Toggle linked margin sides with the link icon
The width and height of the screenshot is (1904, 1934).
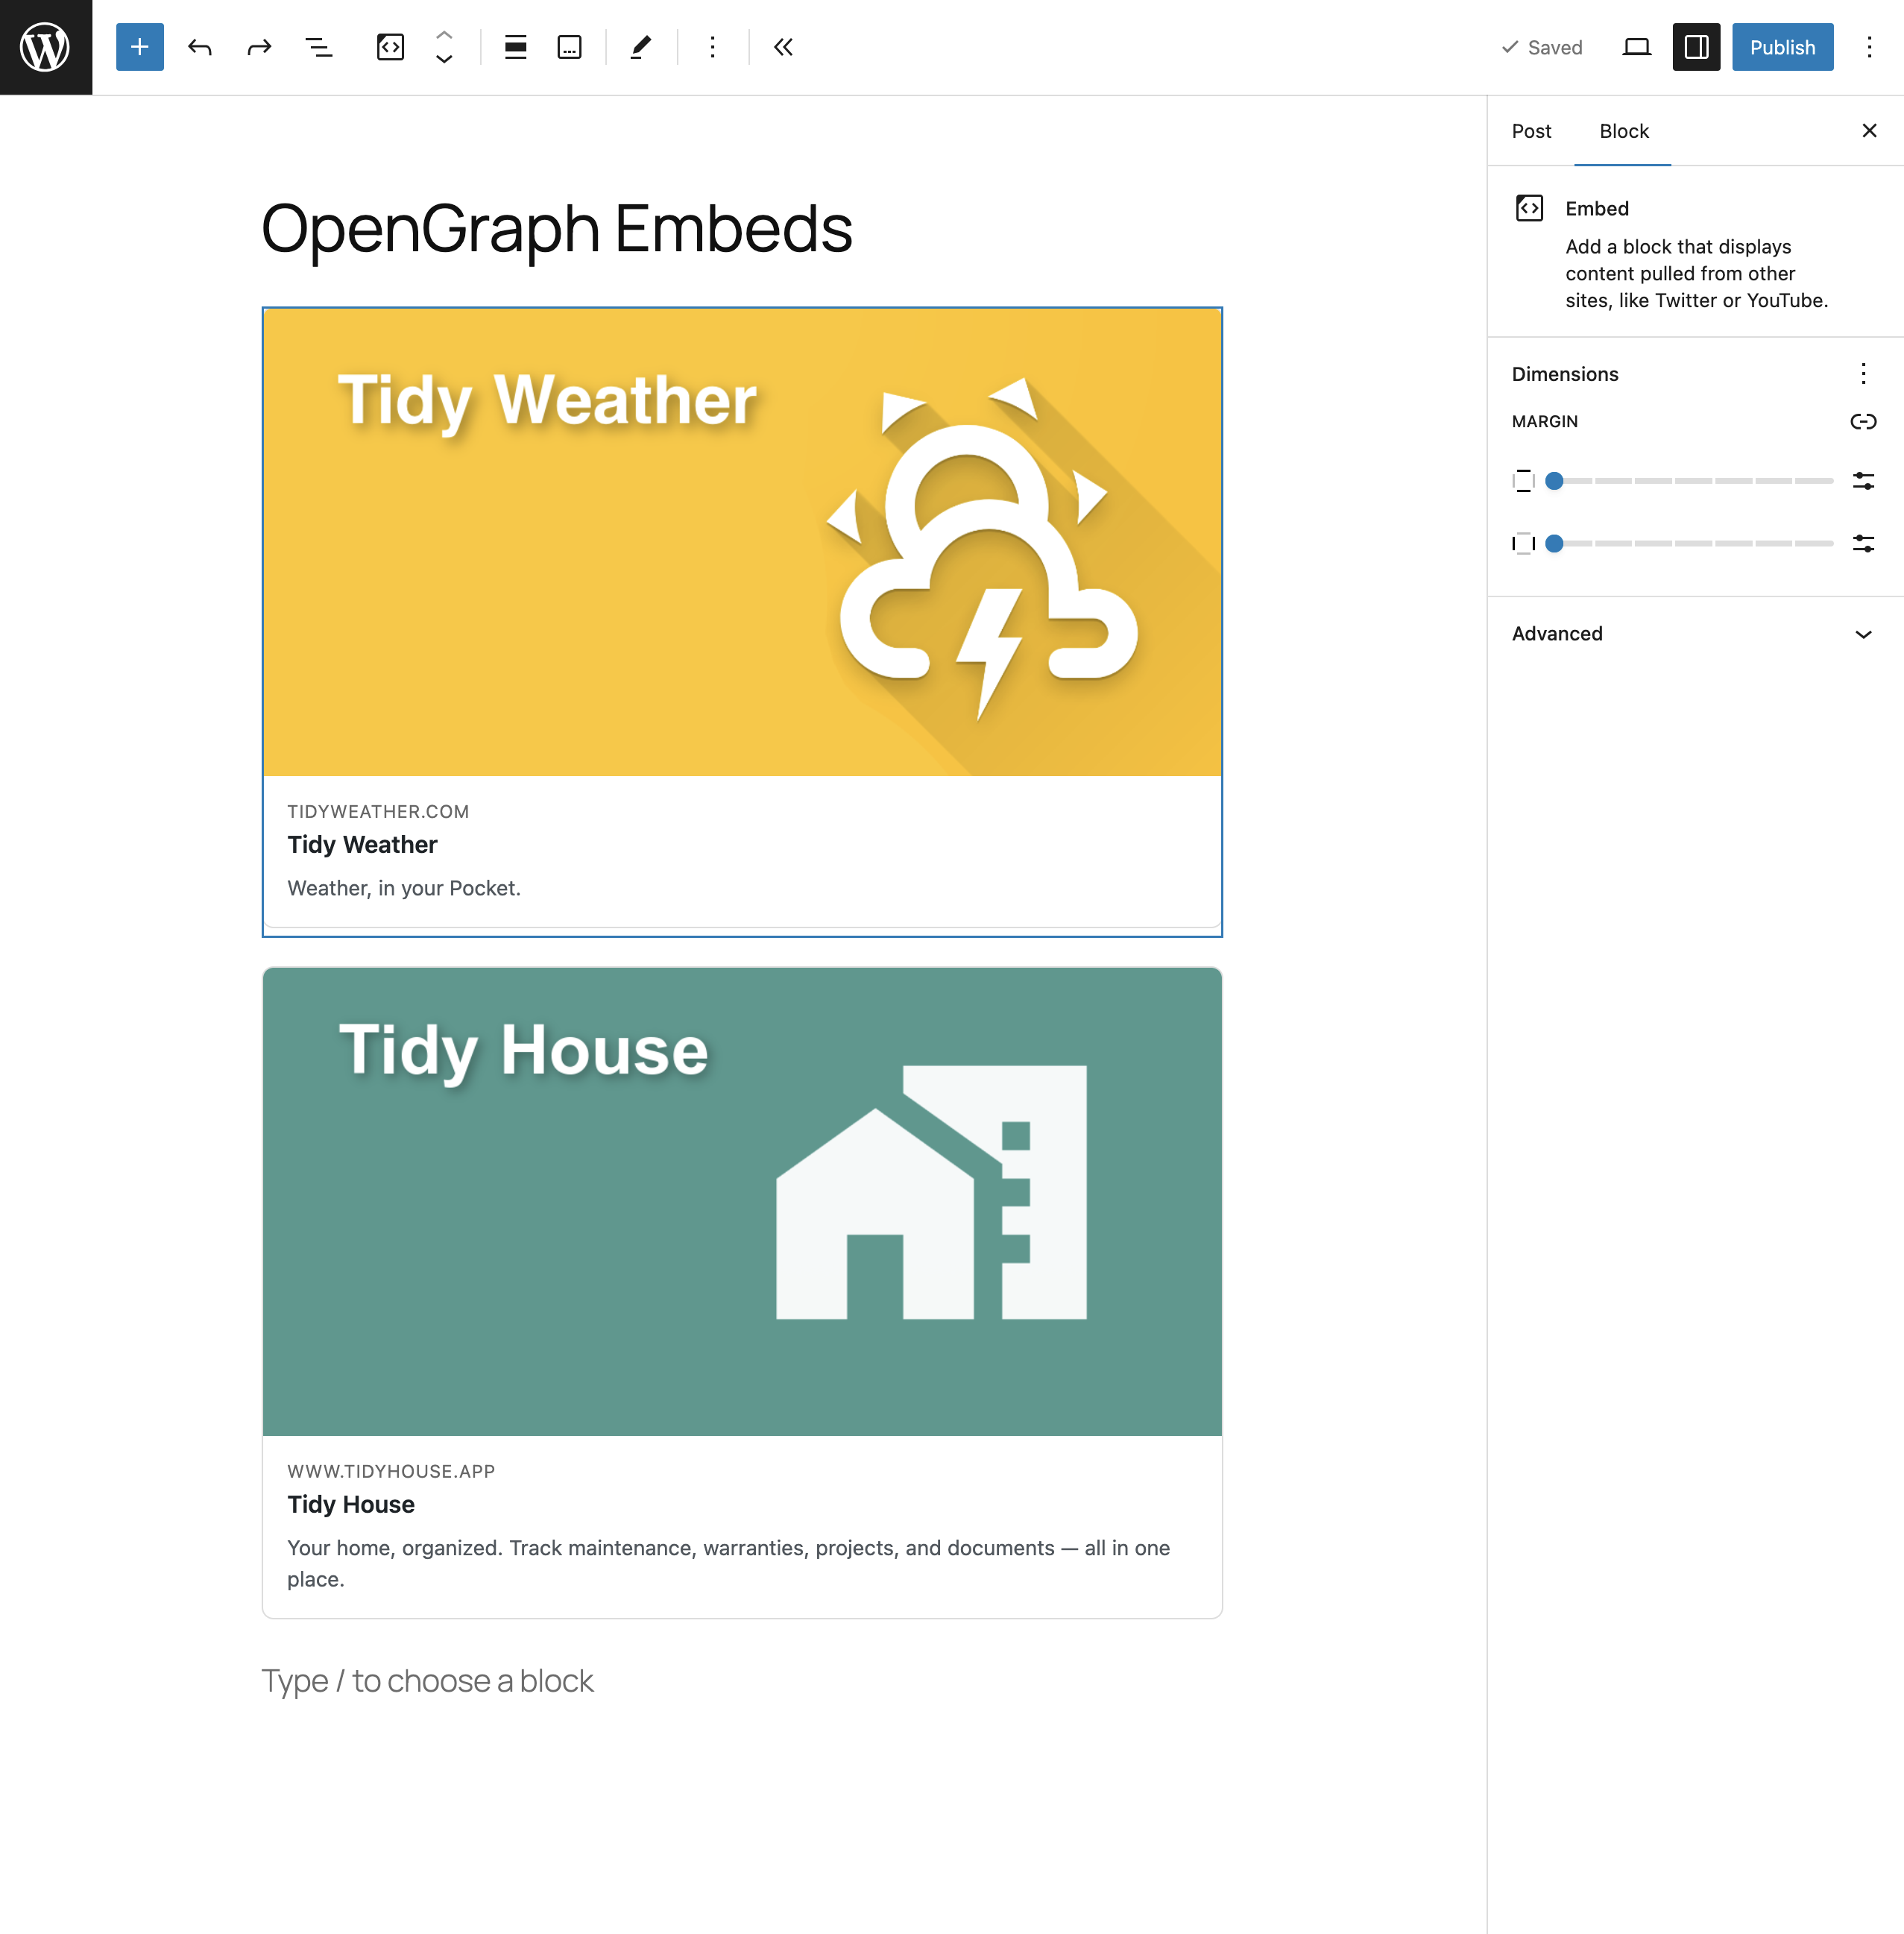coord(1864,421)
